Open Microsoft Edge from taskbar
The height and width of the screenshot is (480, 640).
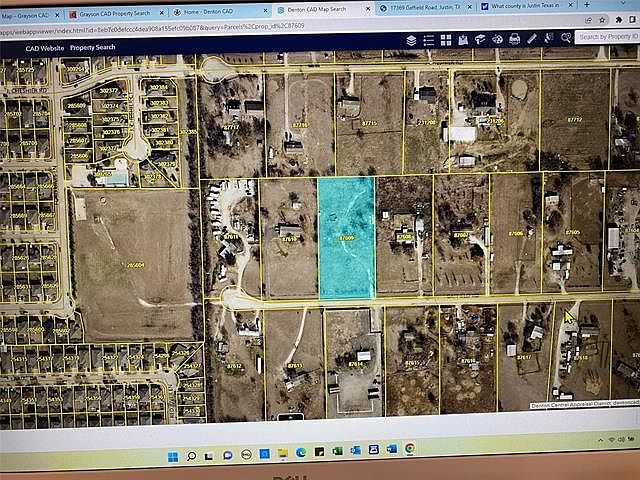pyautogui.click(x=300, y=455)
